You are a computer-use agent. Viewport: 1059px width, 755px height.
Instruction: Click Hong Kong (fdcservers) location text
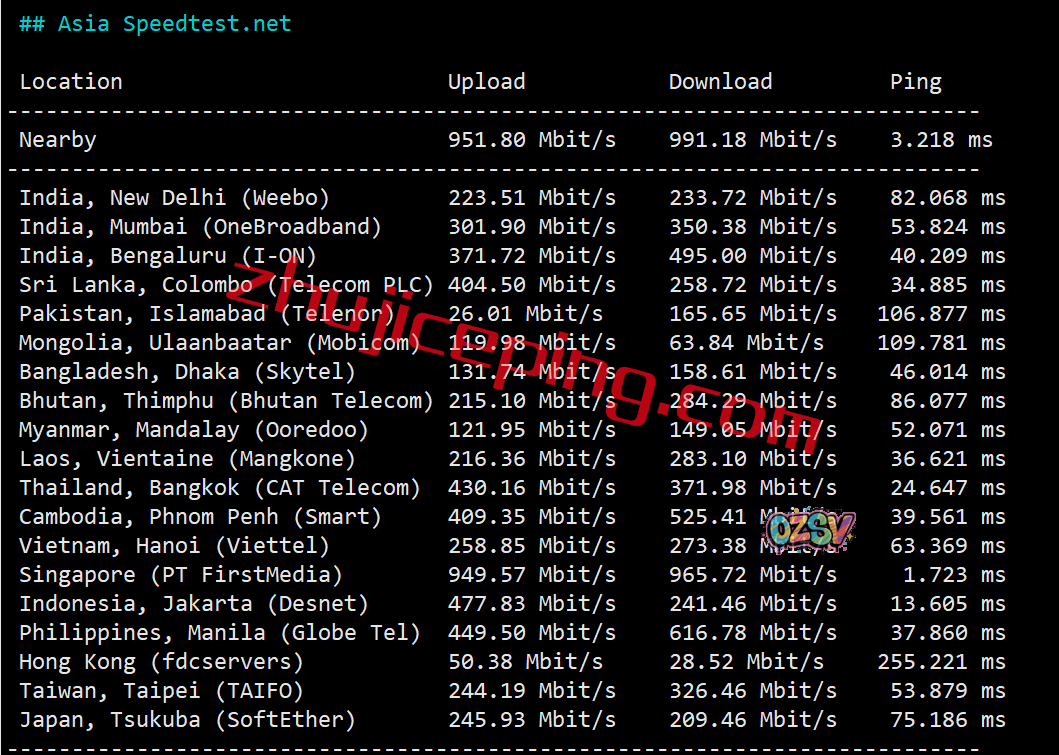click(161, 662)
